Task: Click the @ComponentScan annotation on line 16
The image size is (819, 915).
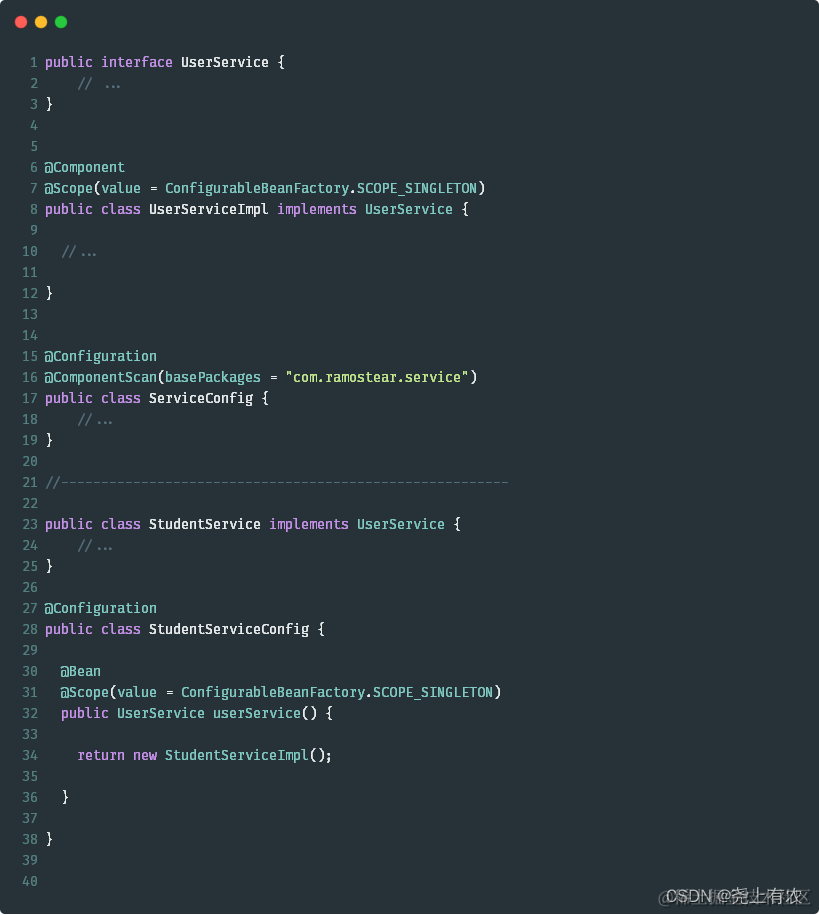Action: click(101, 378)
